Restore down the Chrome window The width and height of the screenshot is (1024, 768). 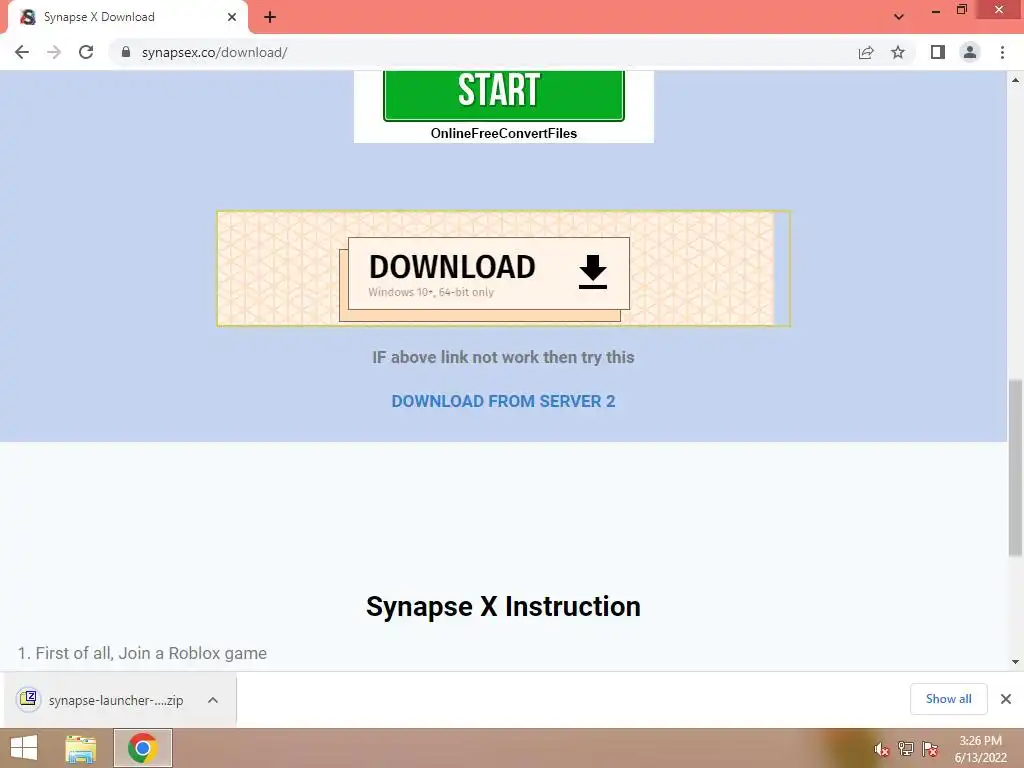coord(962,9)
